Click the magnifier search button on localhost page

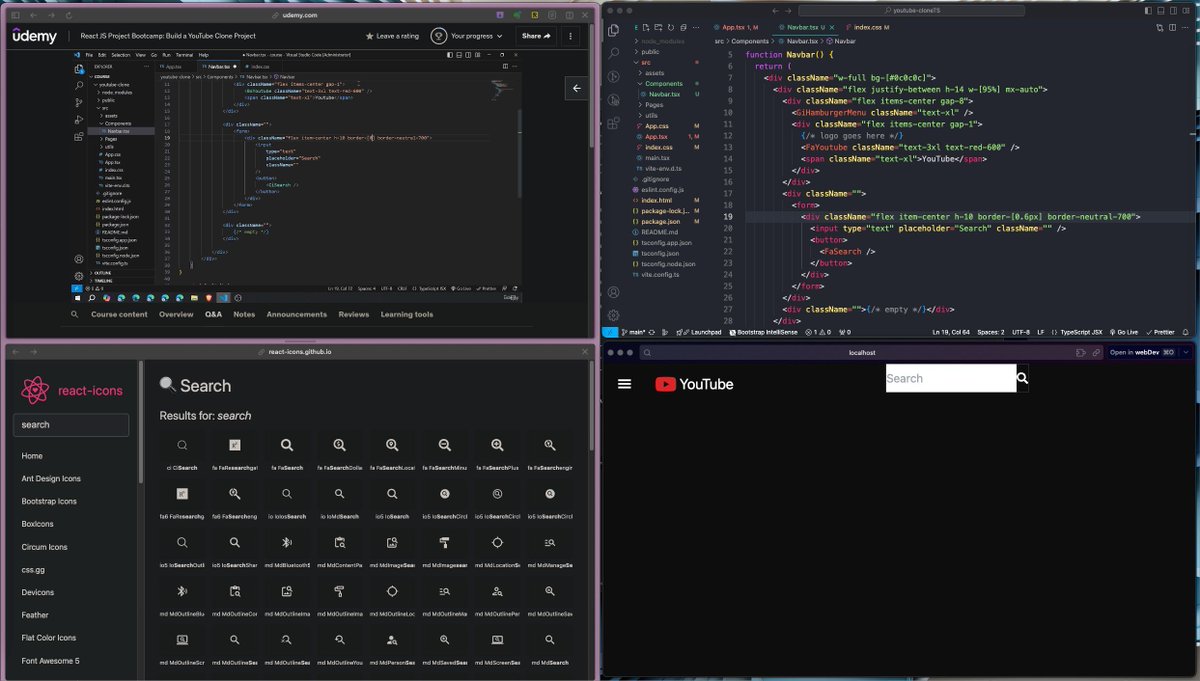click(x=1022, y=378)
